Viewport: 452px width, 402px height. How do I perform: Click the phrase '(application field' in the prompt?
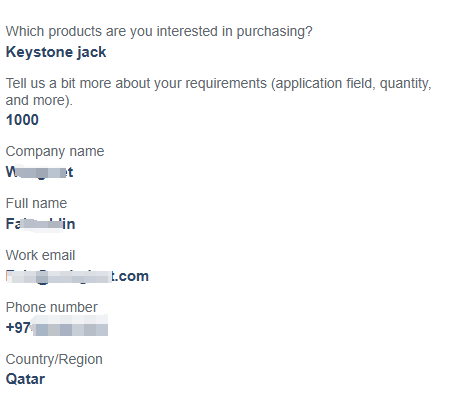[323, 83]
